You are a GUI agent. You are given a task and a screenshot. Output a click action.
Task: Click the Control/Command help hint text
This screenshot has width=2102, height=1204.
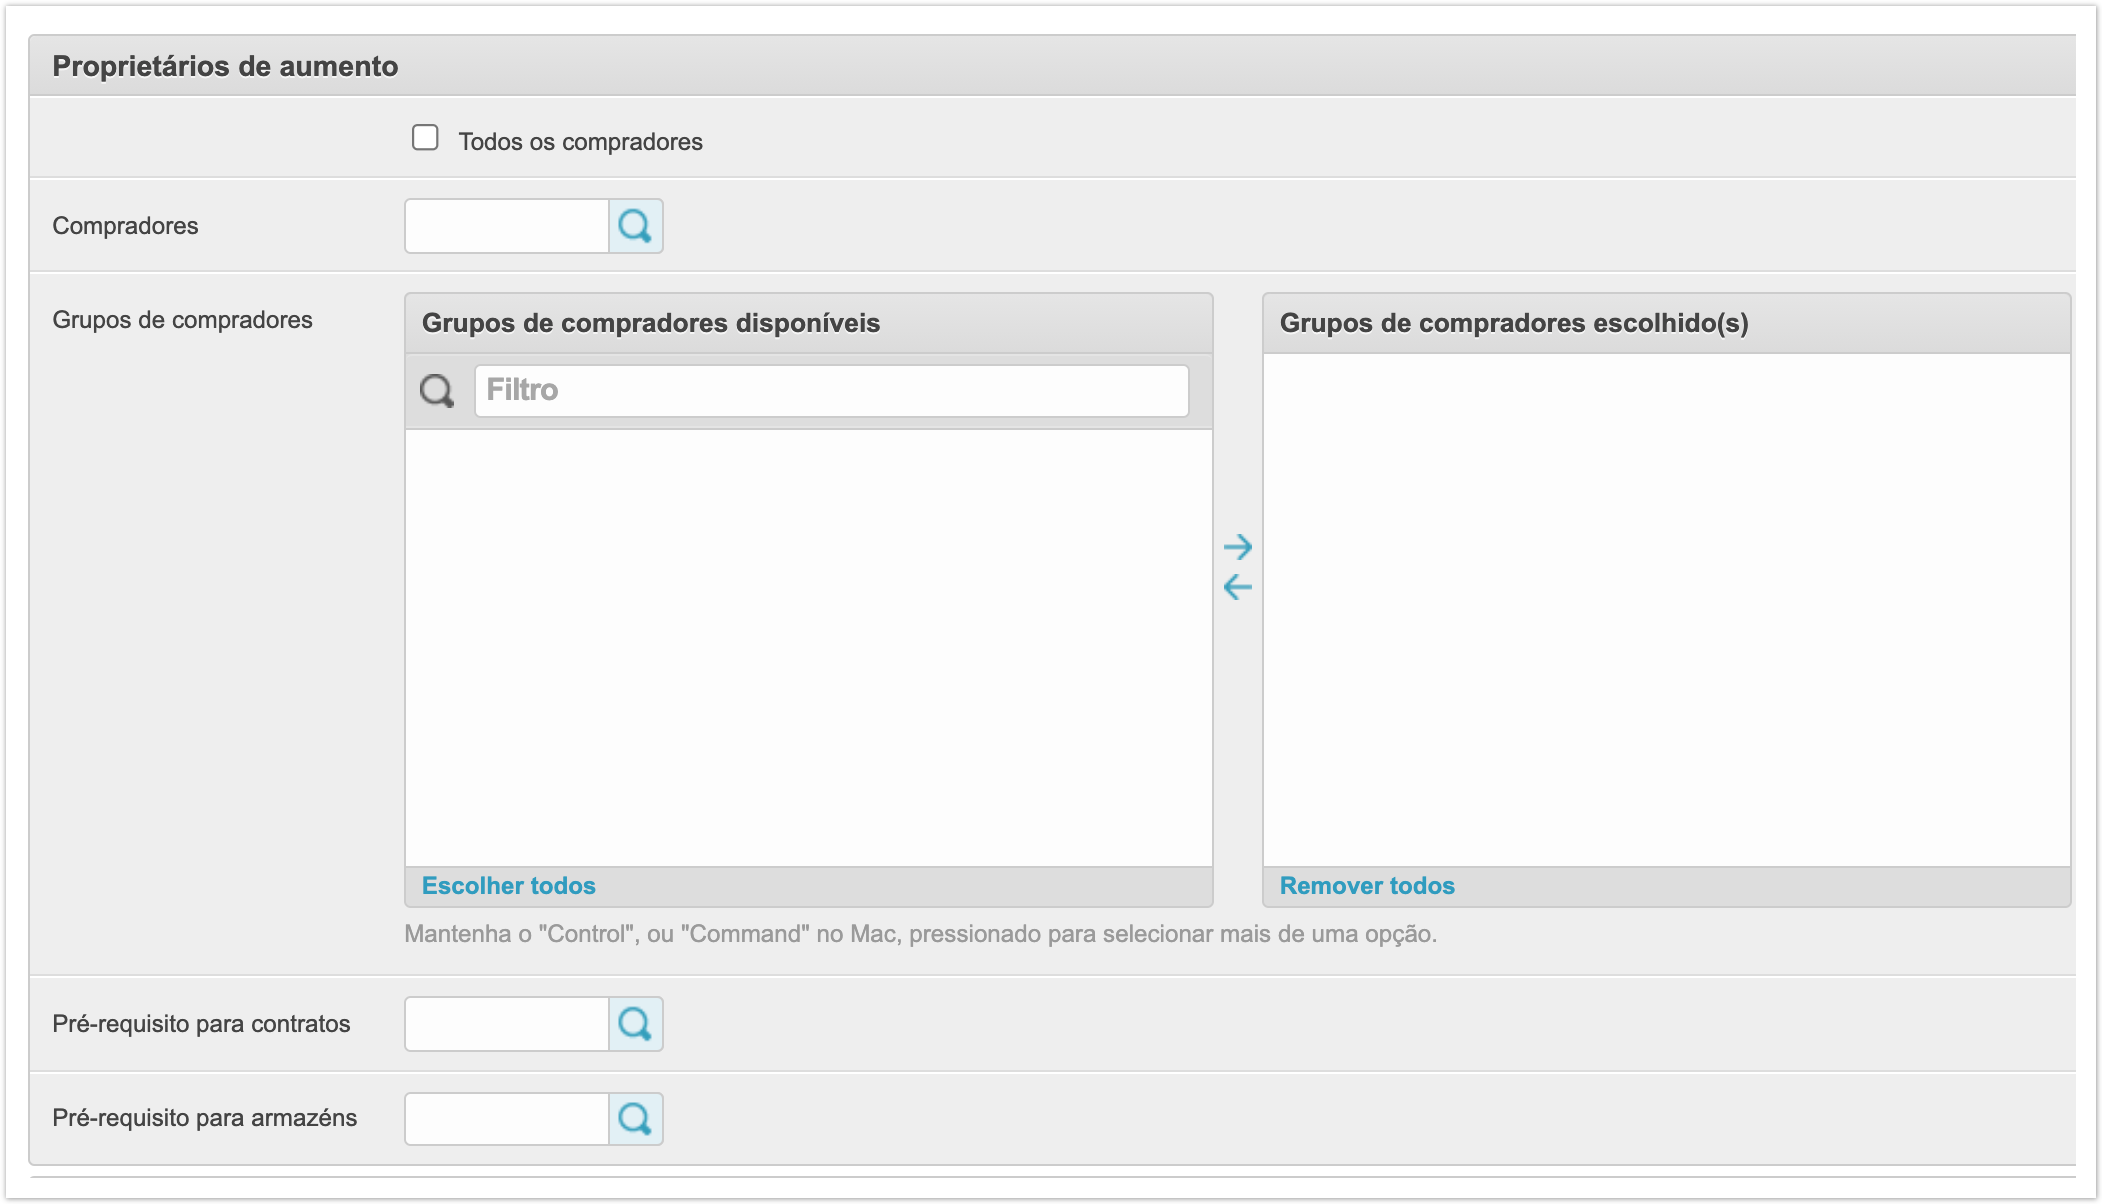(x=920, y=934)
